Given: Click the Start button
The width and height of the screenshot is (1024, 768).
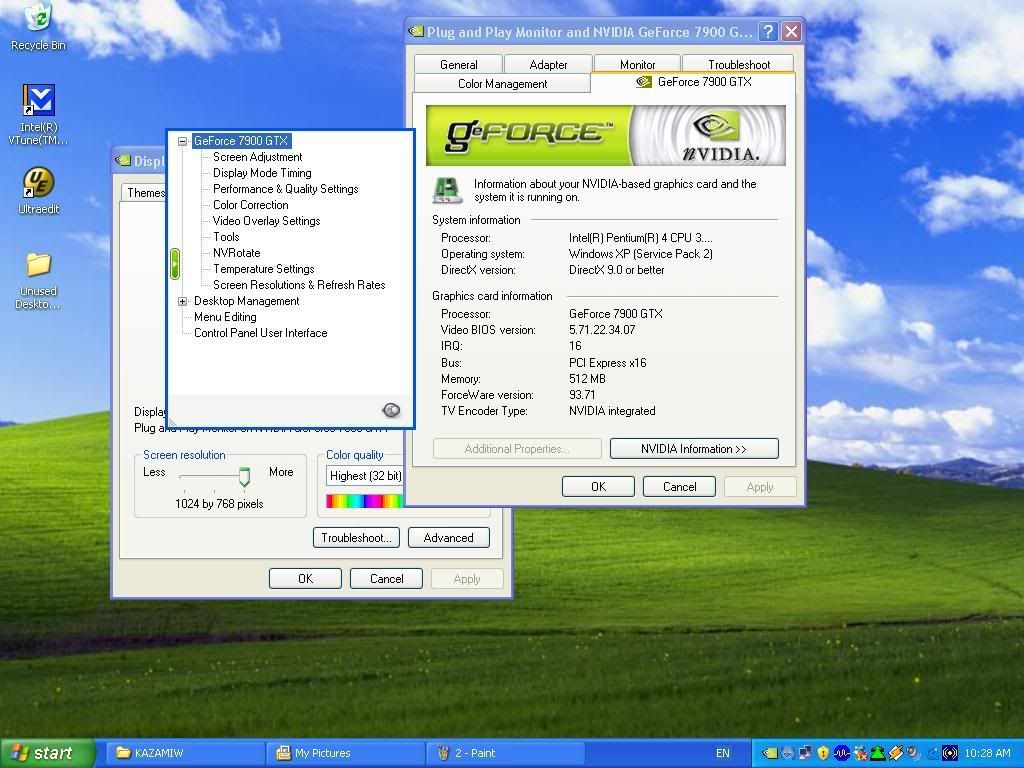Looking at the screenshot, I should 47,753.
